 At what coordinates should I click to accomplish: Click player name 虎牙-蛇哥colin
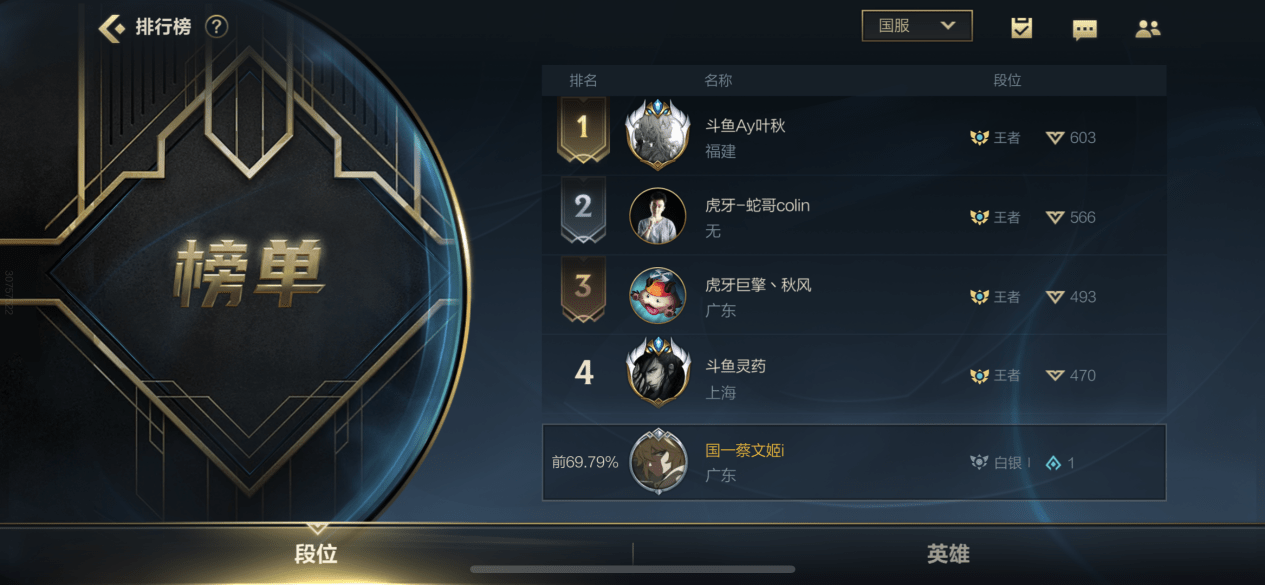(757, 205)
